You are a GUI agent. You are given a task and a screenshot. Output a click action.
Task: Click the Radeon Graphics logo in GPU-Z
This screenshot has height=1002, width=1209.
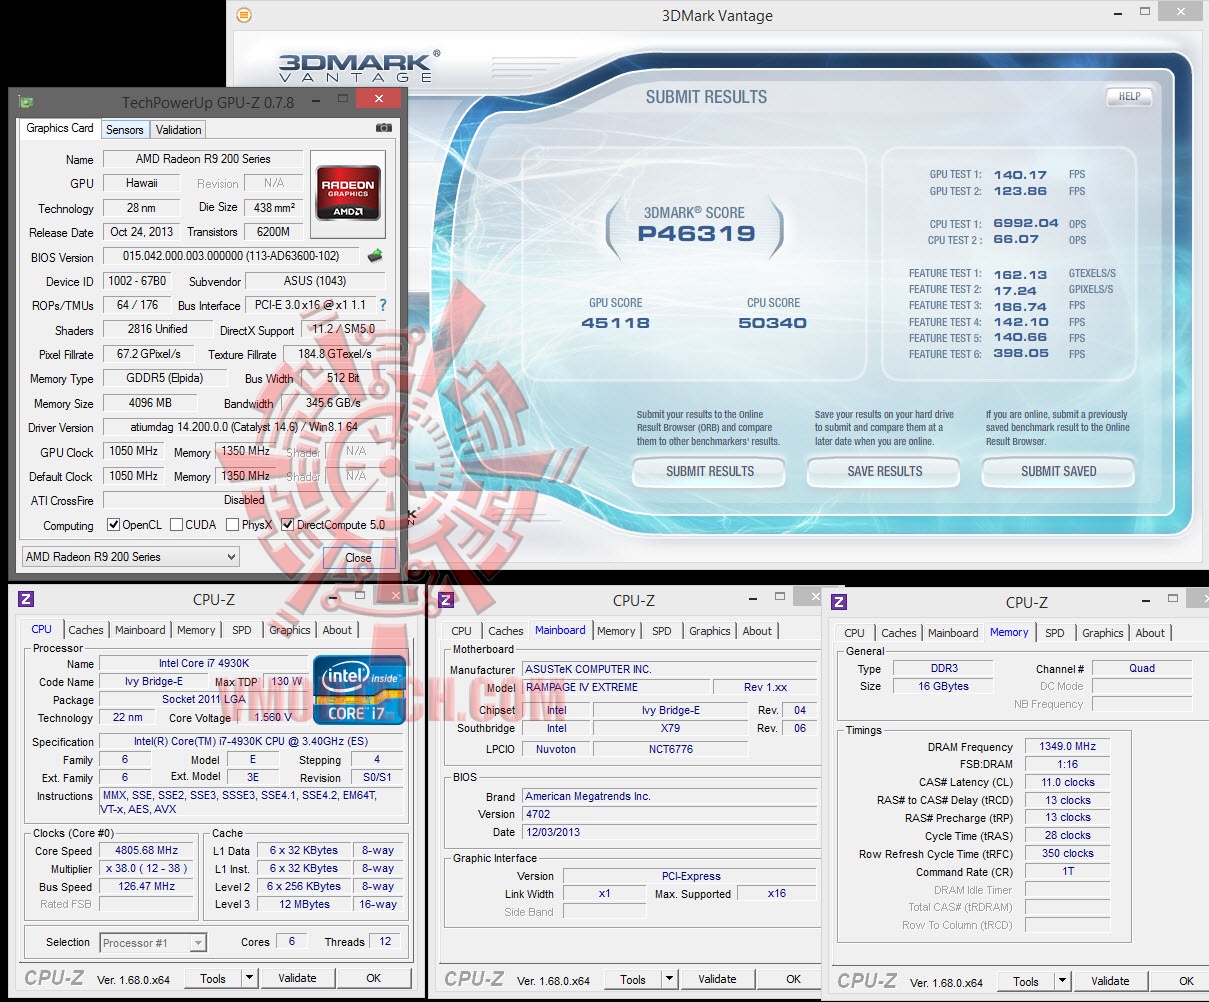click(x=348, y=193)
